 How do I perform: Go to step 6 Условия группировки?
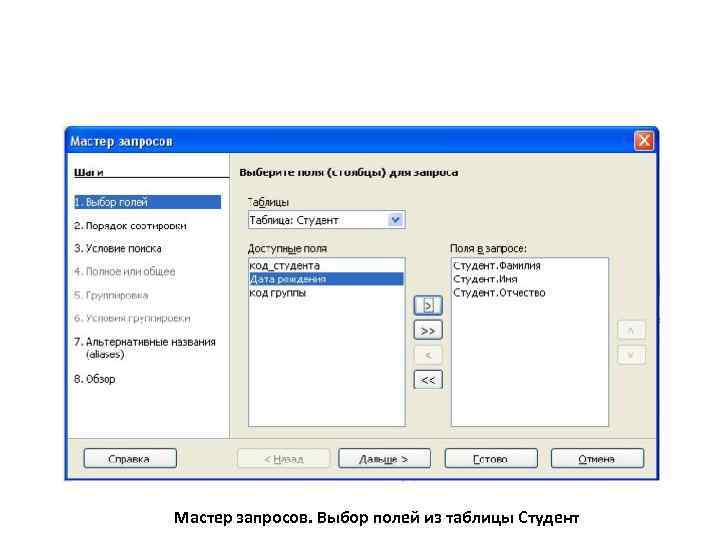coord(132,318)
